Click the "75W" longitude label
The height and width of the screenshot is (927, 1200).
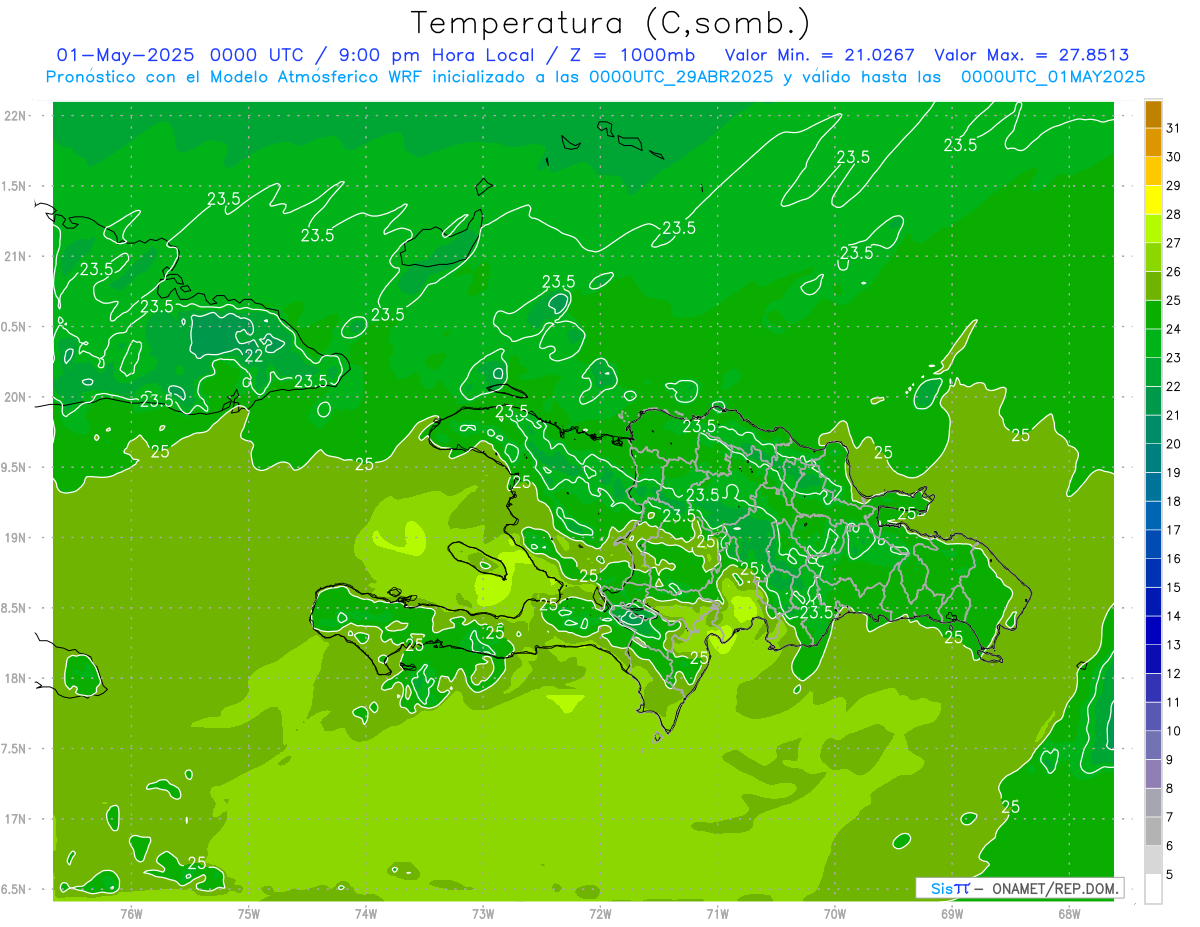(248, 914)
